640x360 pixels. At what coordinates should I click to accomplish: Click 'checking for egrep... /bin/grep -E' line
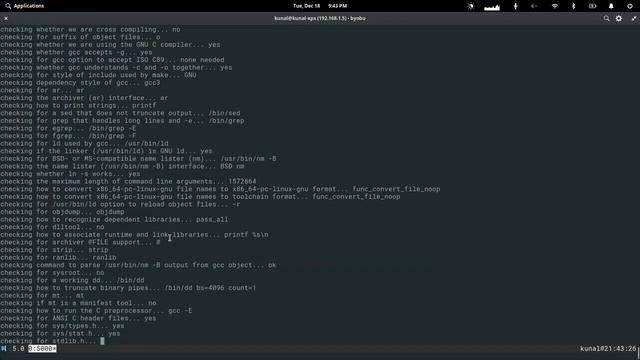click(x=68, y=128)
